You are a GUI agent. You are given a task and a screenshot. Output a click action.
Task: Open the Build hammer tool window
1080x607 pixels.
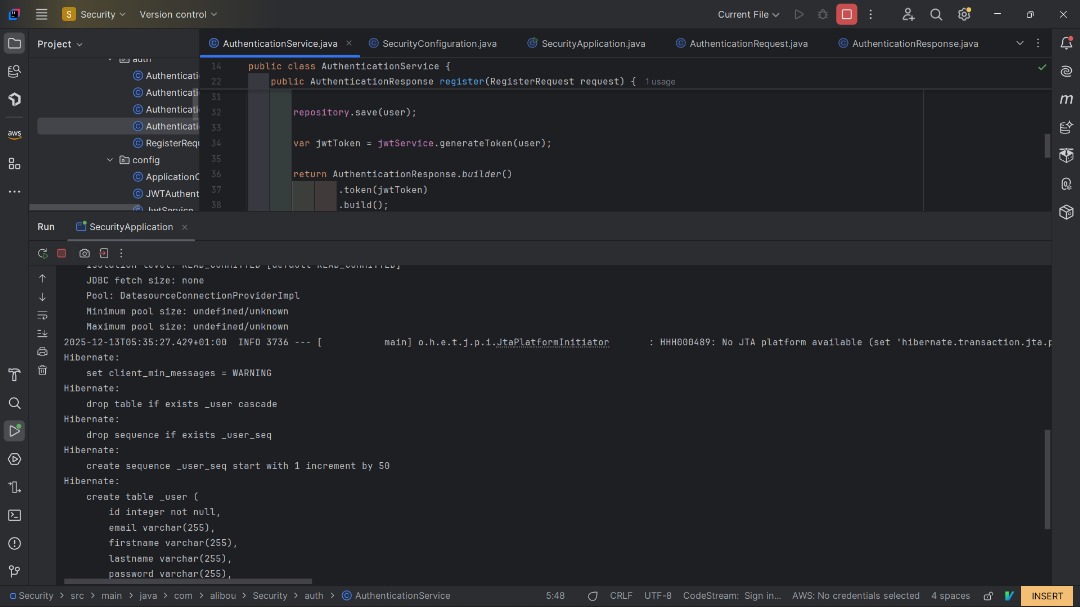[x=14, y=375]
